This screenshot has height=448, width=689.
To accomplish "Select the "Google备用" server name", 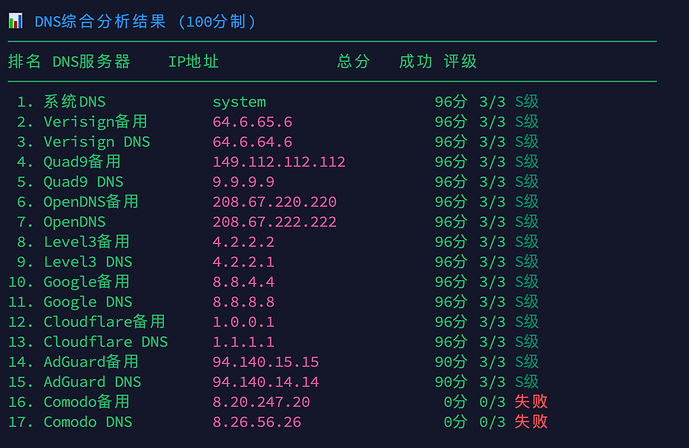I will click(x=87, y=282).
